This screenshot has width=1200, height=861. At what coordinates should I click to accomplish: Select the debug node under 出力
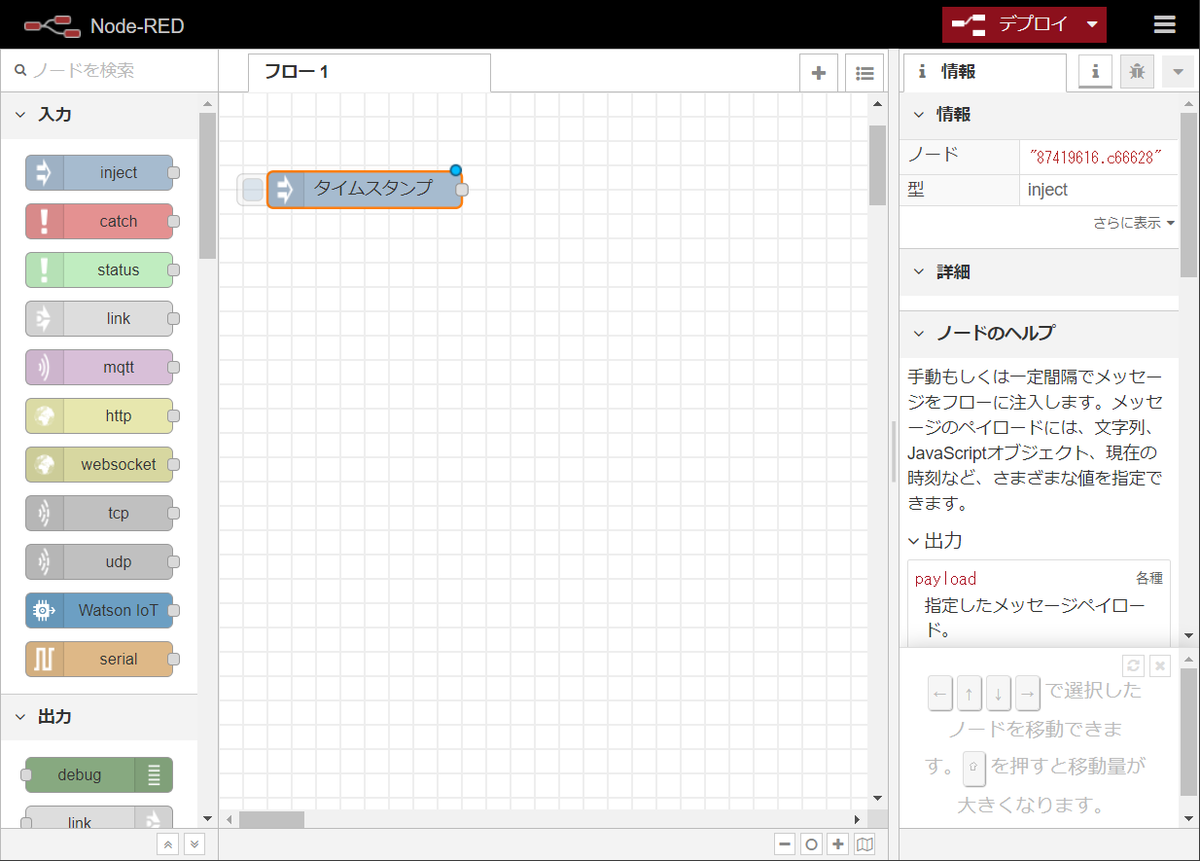[97, 775]
